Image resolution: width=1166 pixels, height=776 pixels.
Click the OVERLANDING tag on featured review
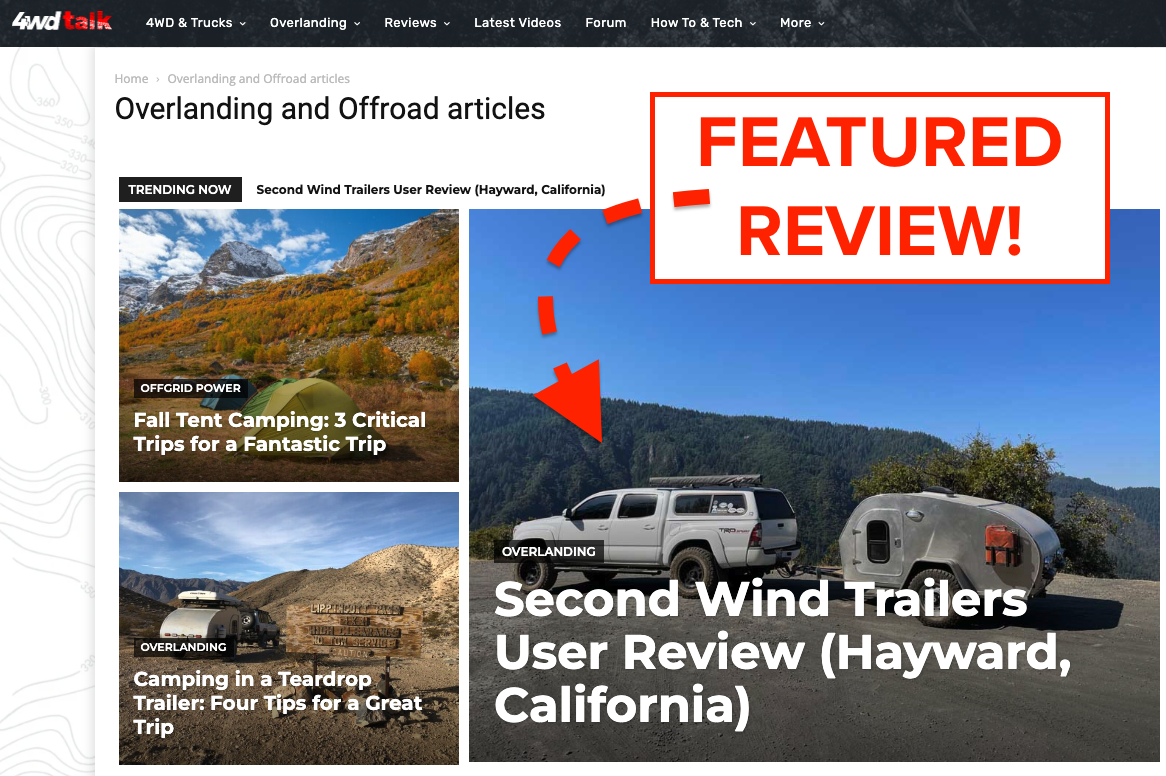[x=549, y=552]
